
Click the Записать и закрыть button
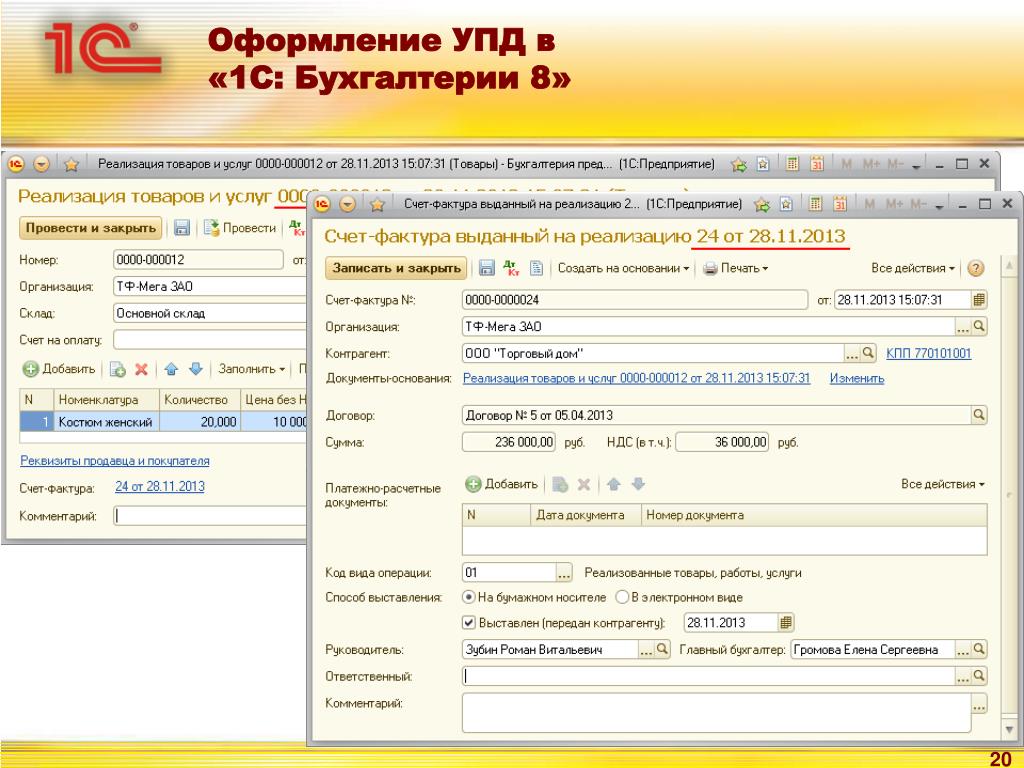pyautogui.click(x=396, y=268)
